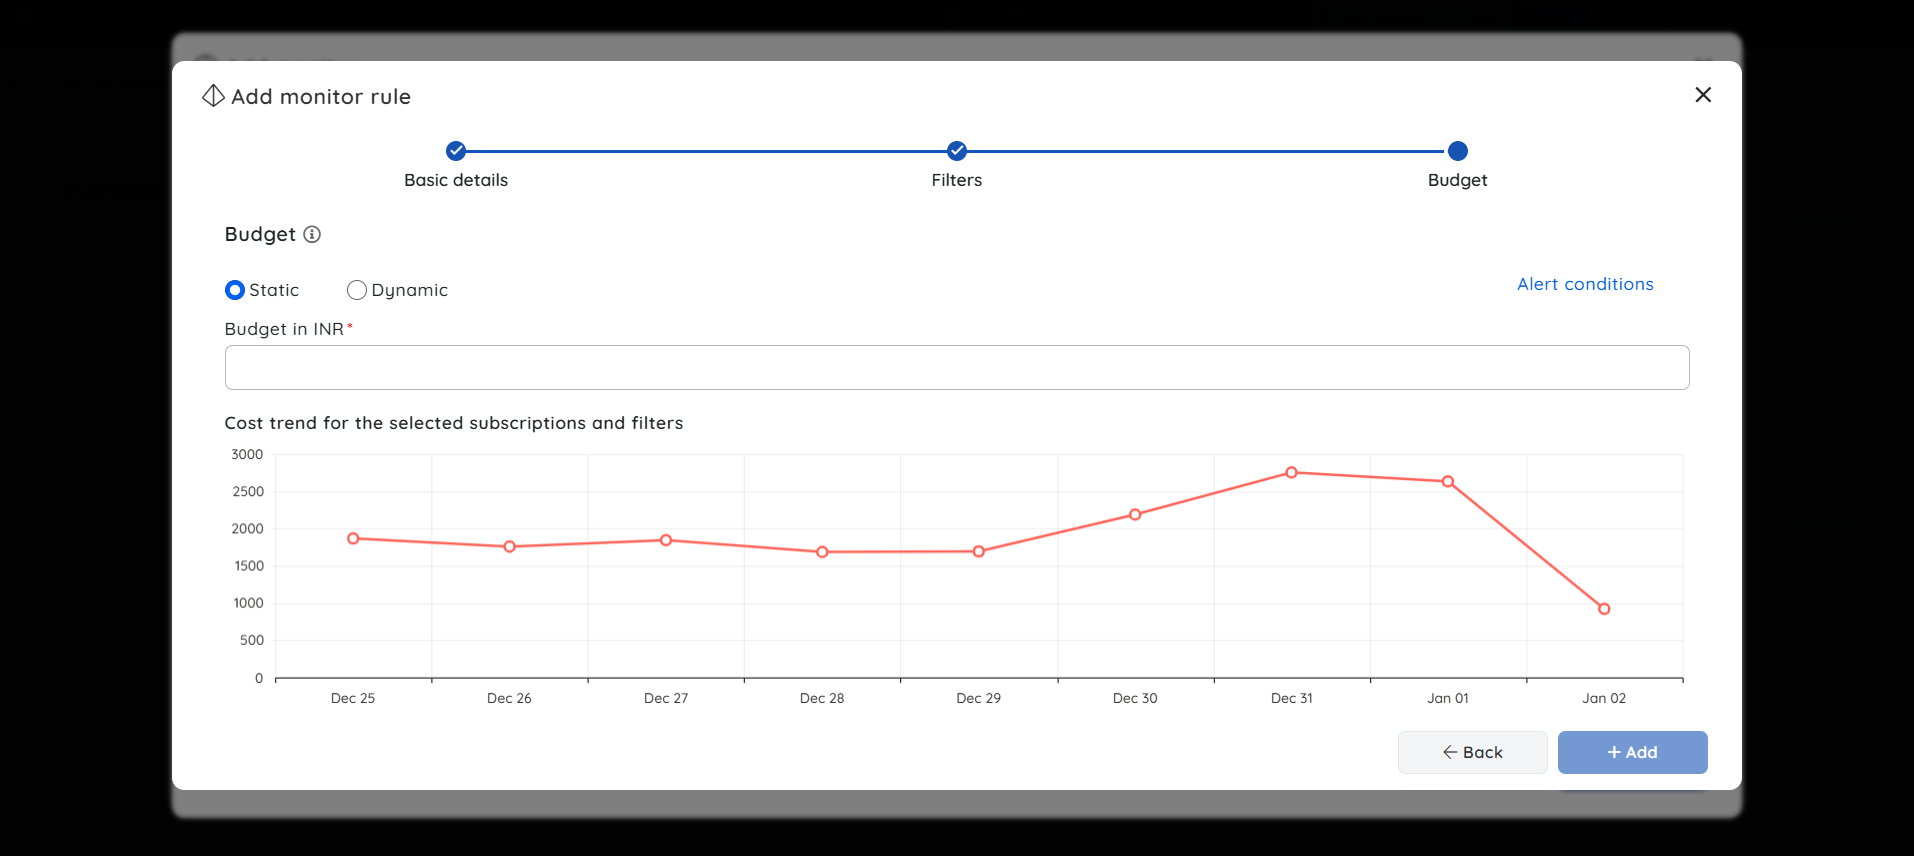Close the Add monitor rule dialog
The height and width of the screenshot is (856, 1914).
click(1703, 95)
